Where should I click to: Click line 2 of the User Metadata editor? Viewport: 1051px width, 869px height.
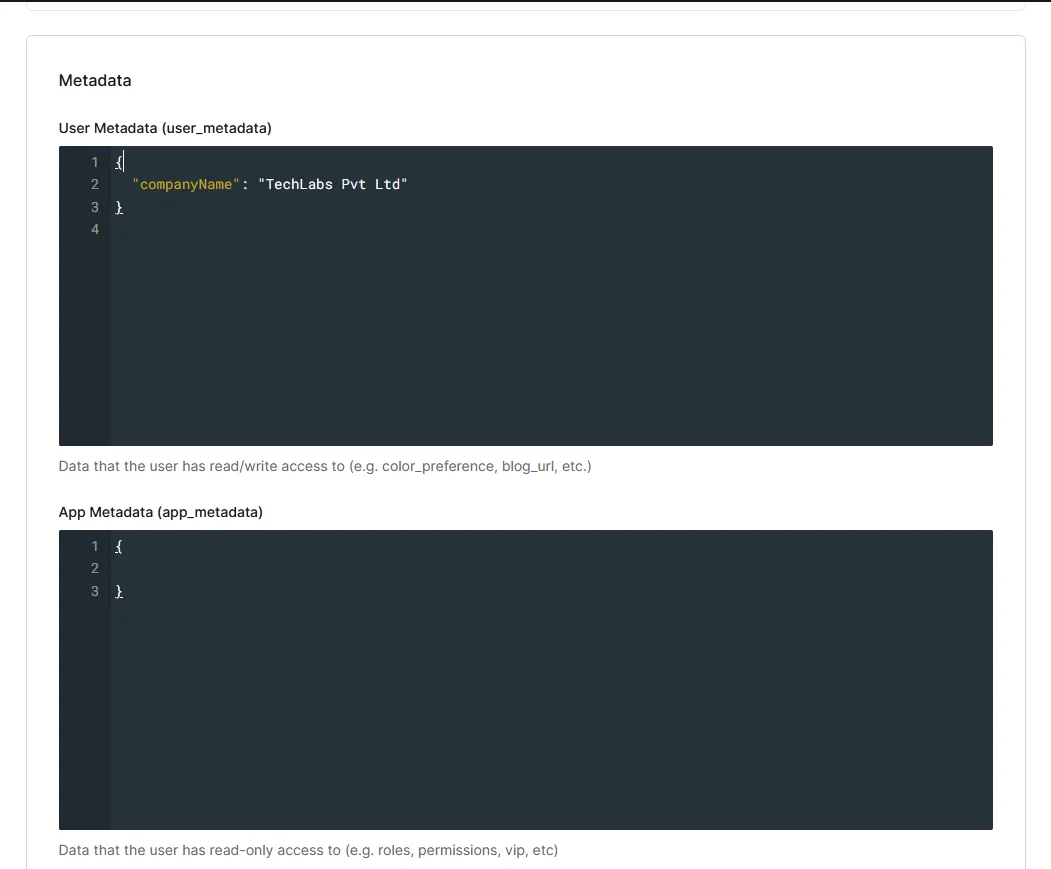(x=400, y=184)
